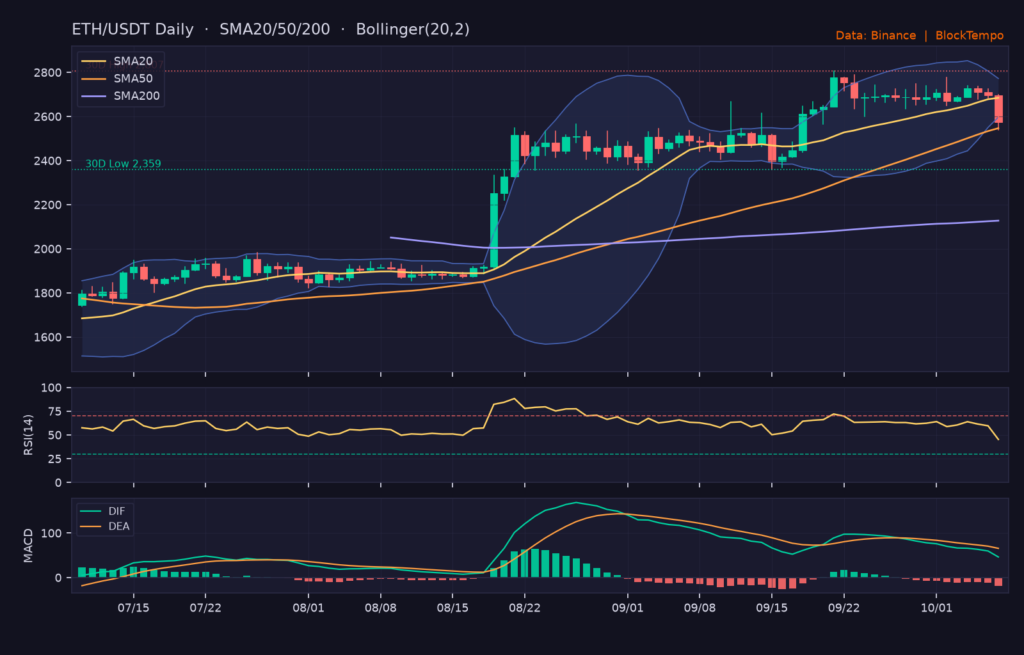Click the 100 label on RSI axis

(52, 388)
